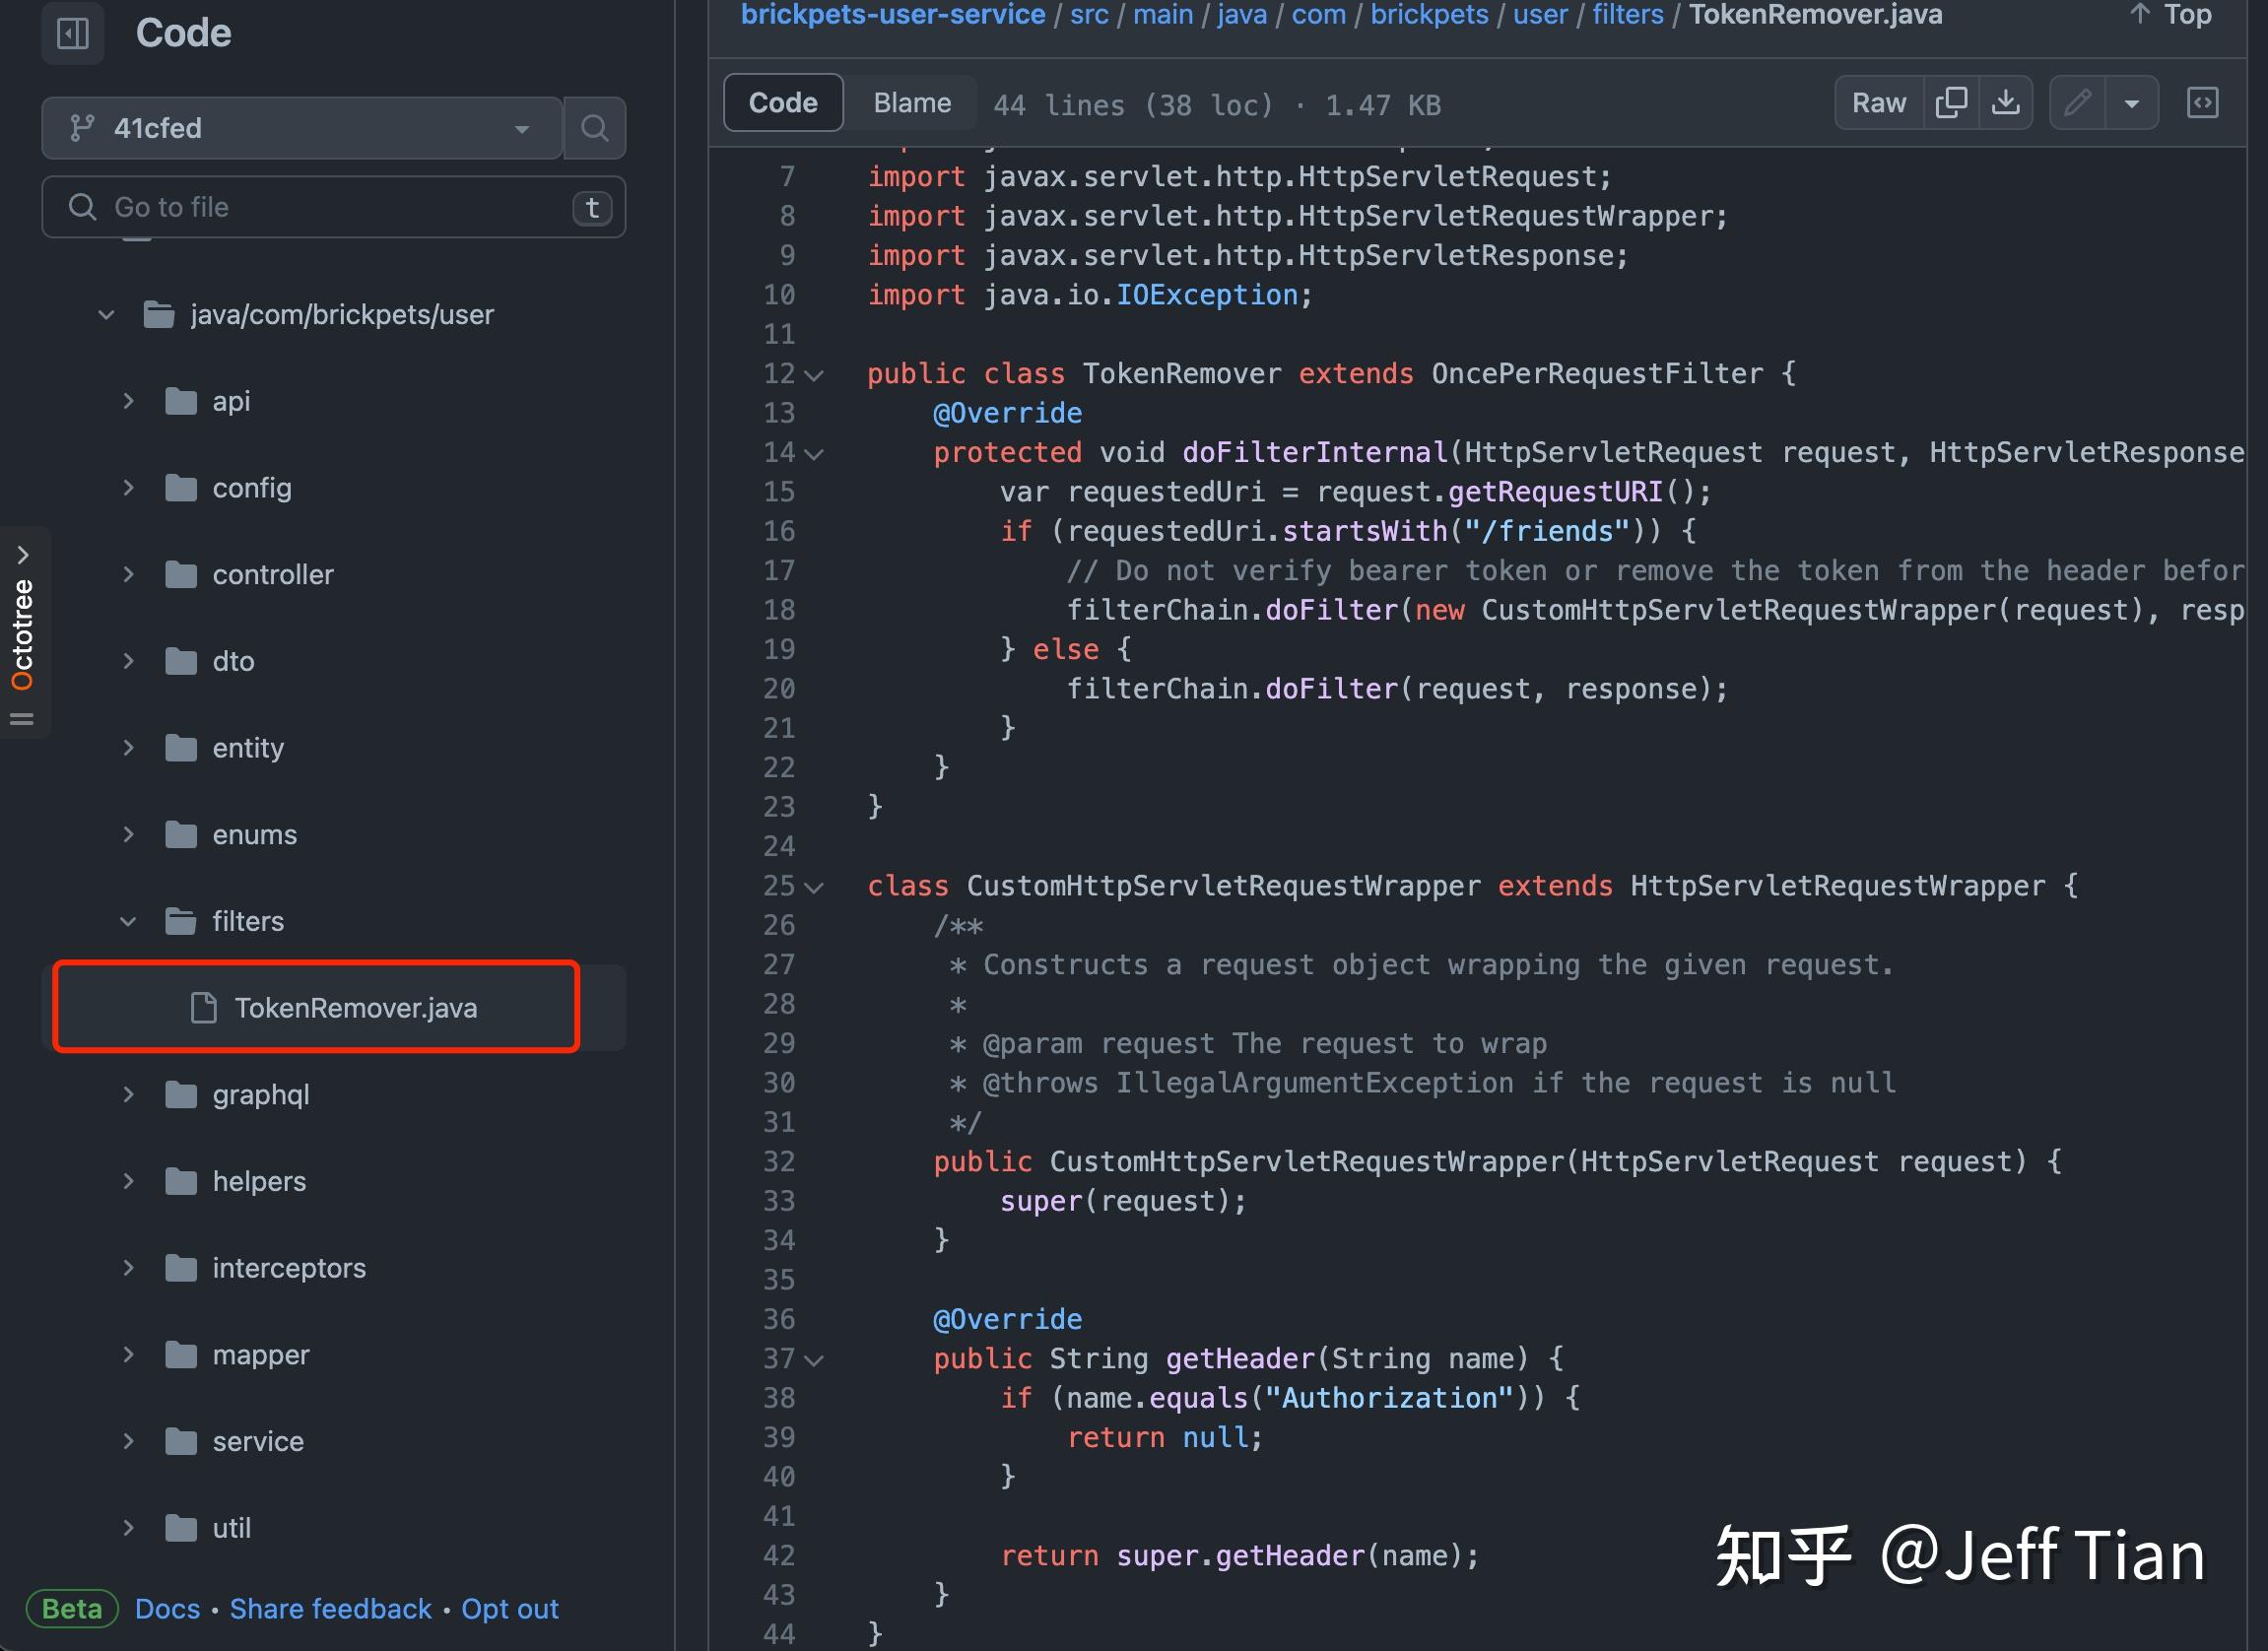Screen dimensions: 2268x1651
Task: Select the TokenRemover.java file icon
Action: point(204,1007)
